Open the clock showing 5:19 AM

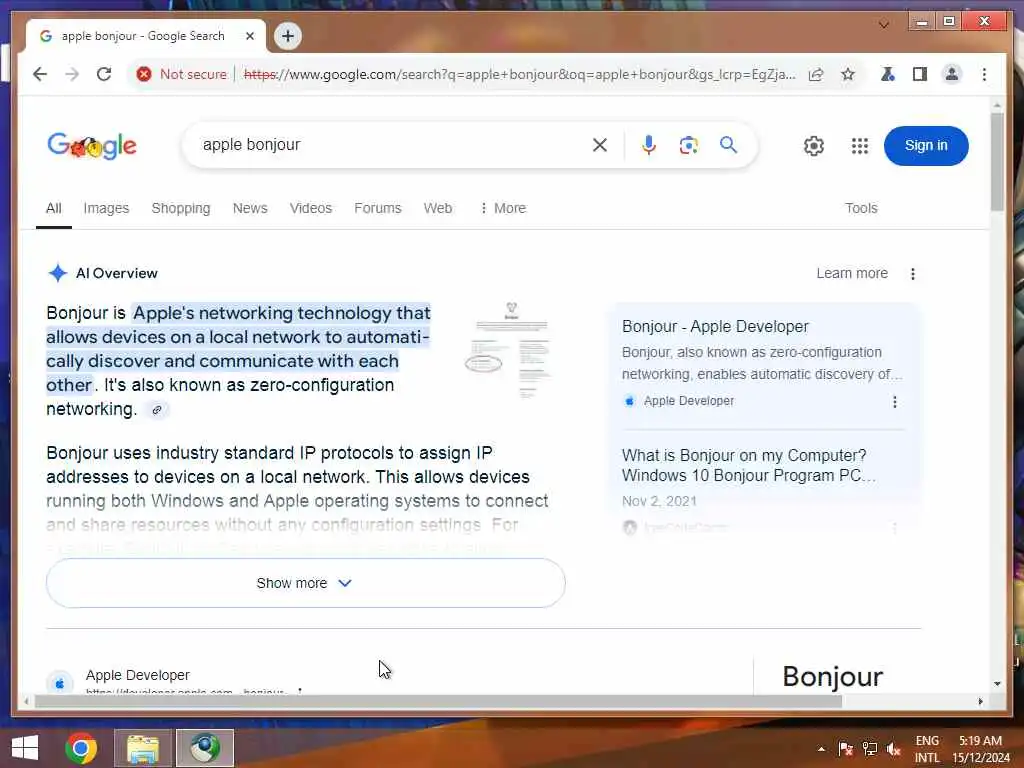tap(981, 749)
